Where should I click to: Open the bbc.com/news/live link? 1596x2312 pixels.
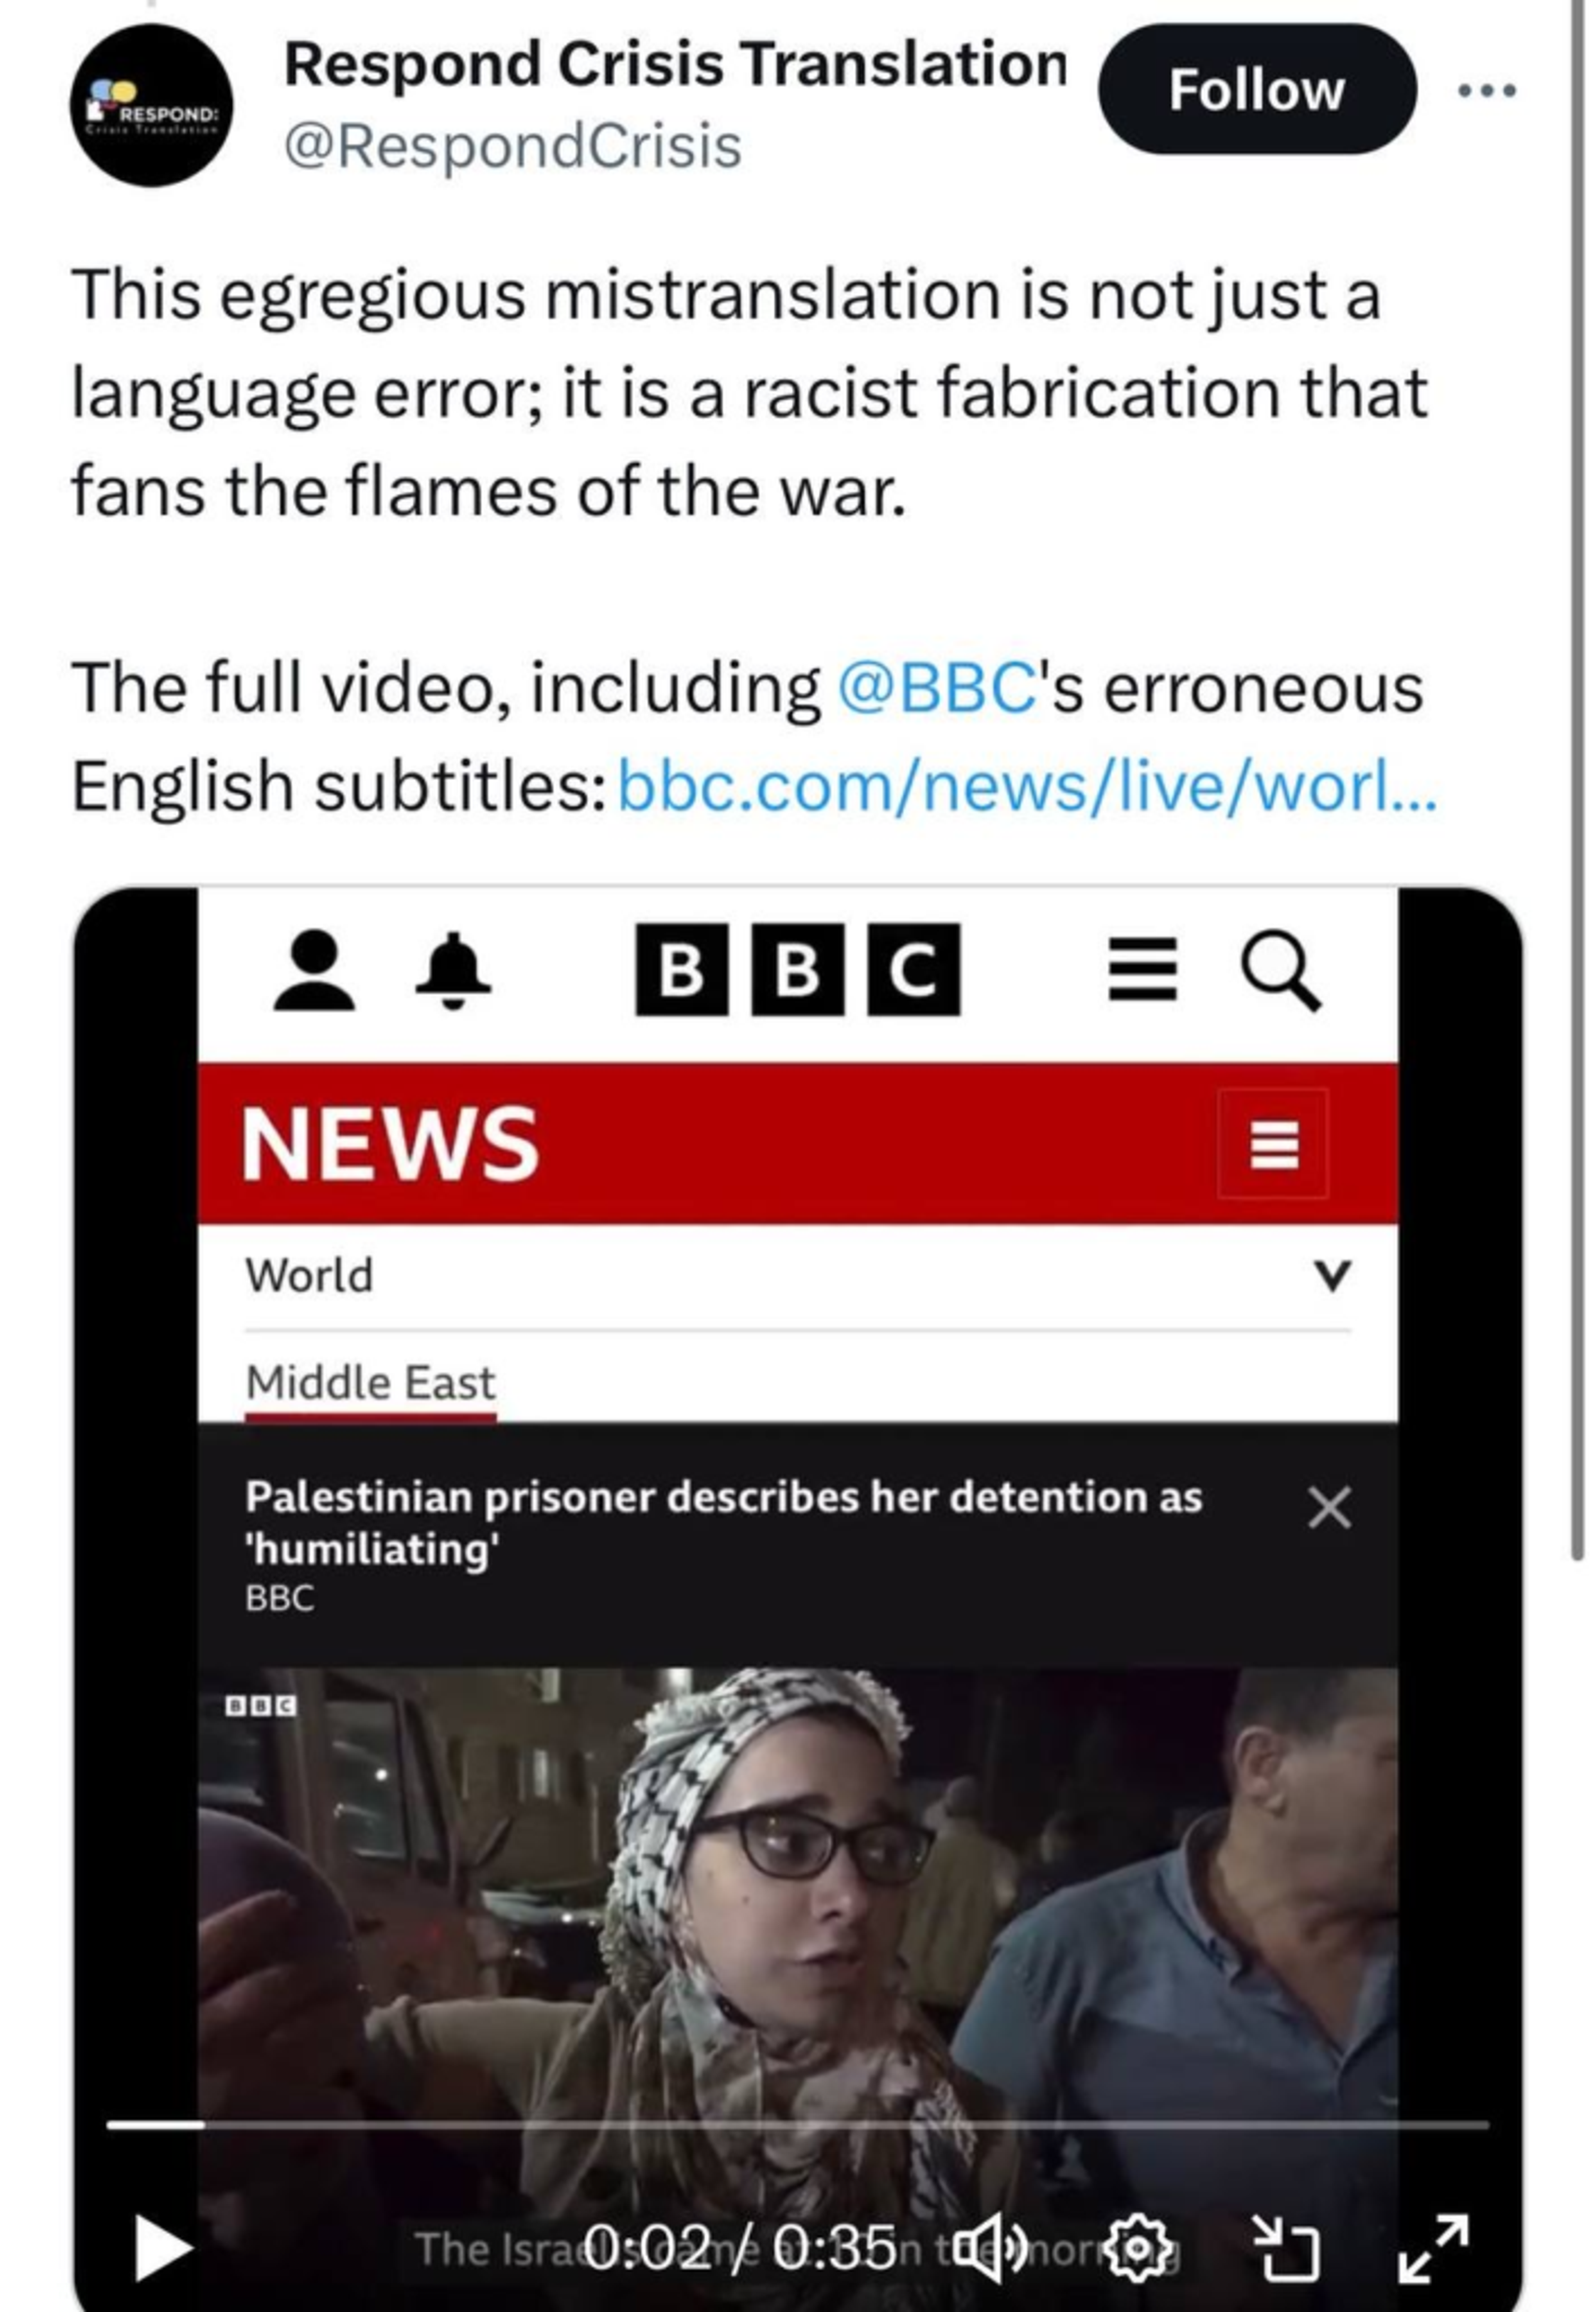pos(1027,786)
